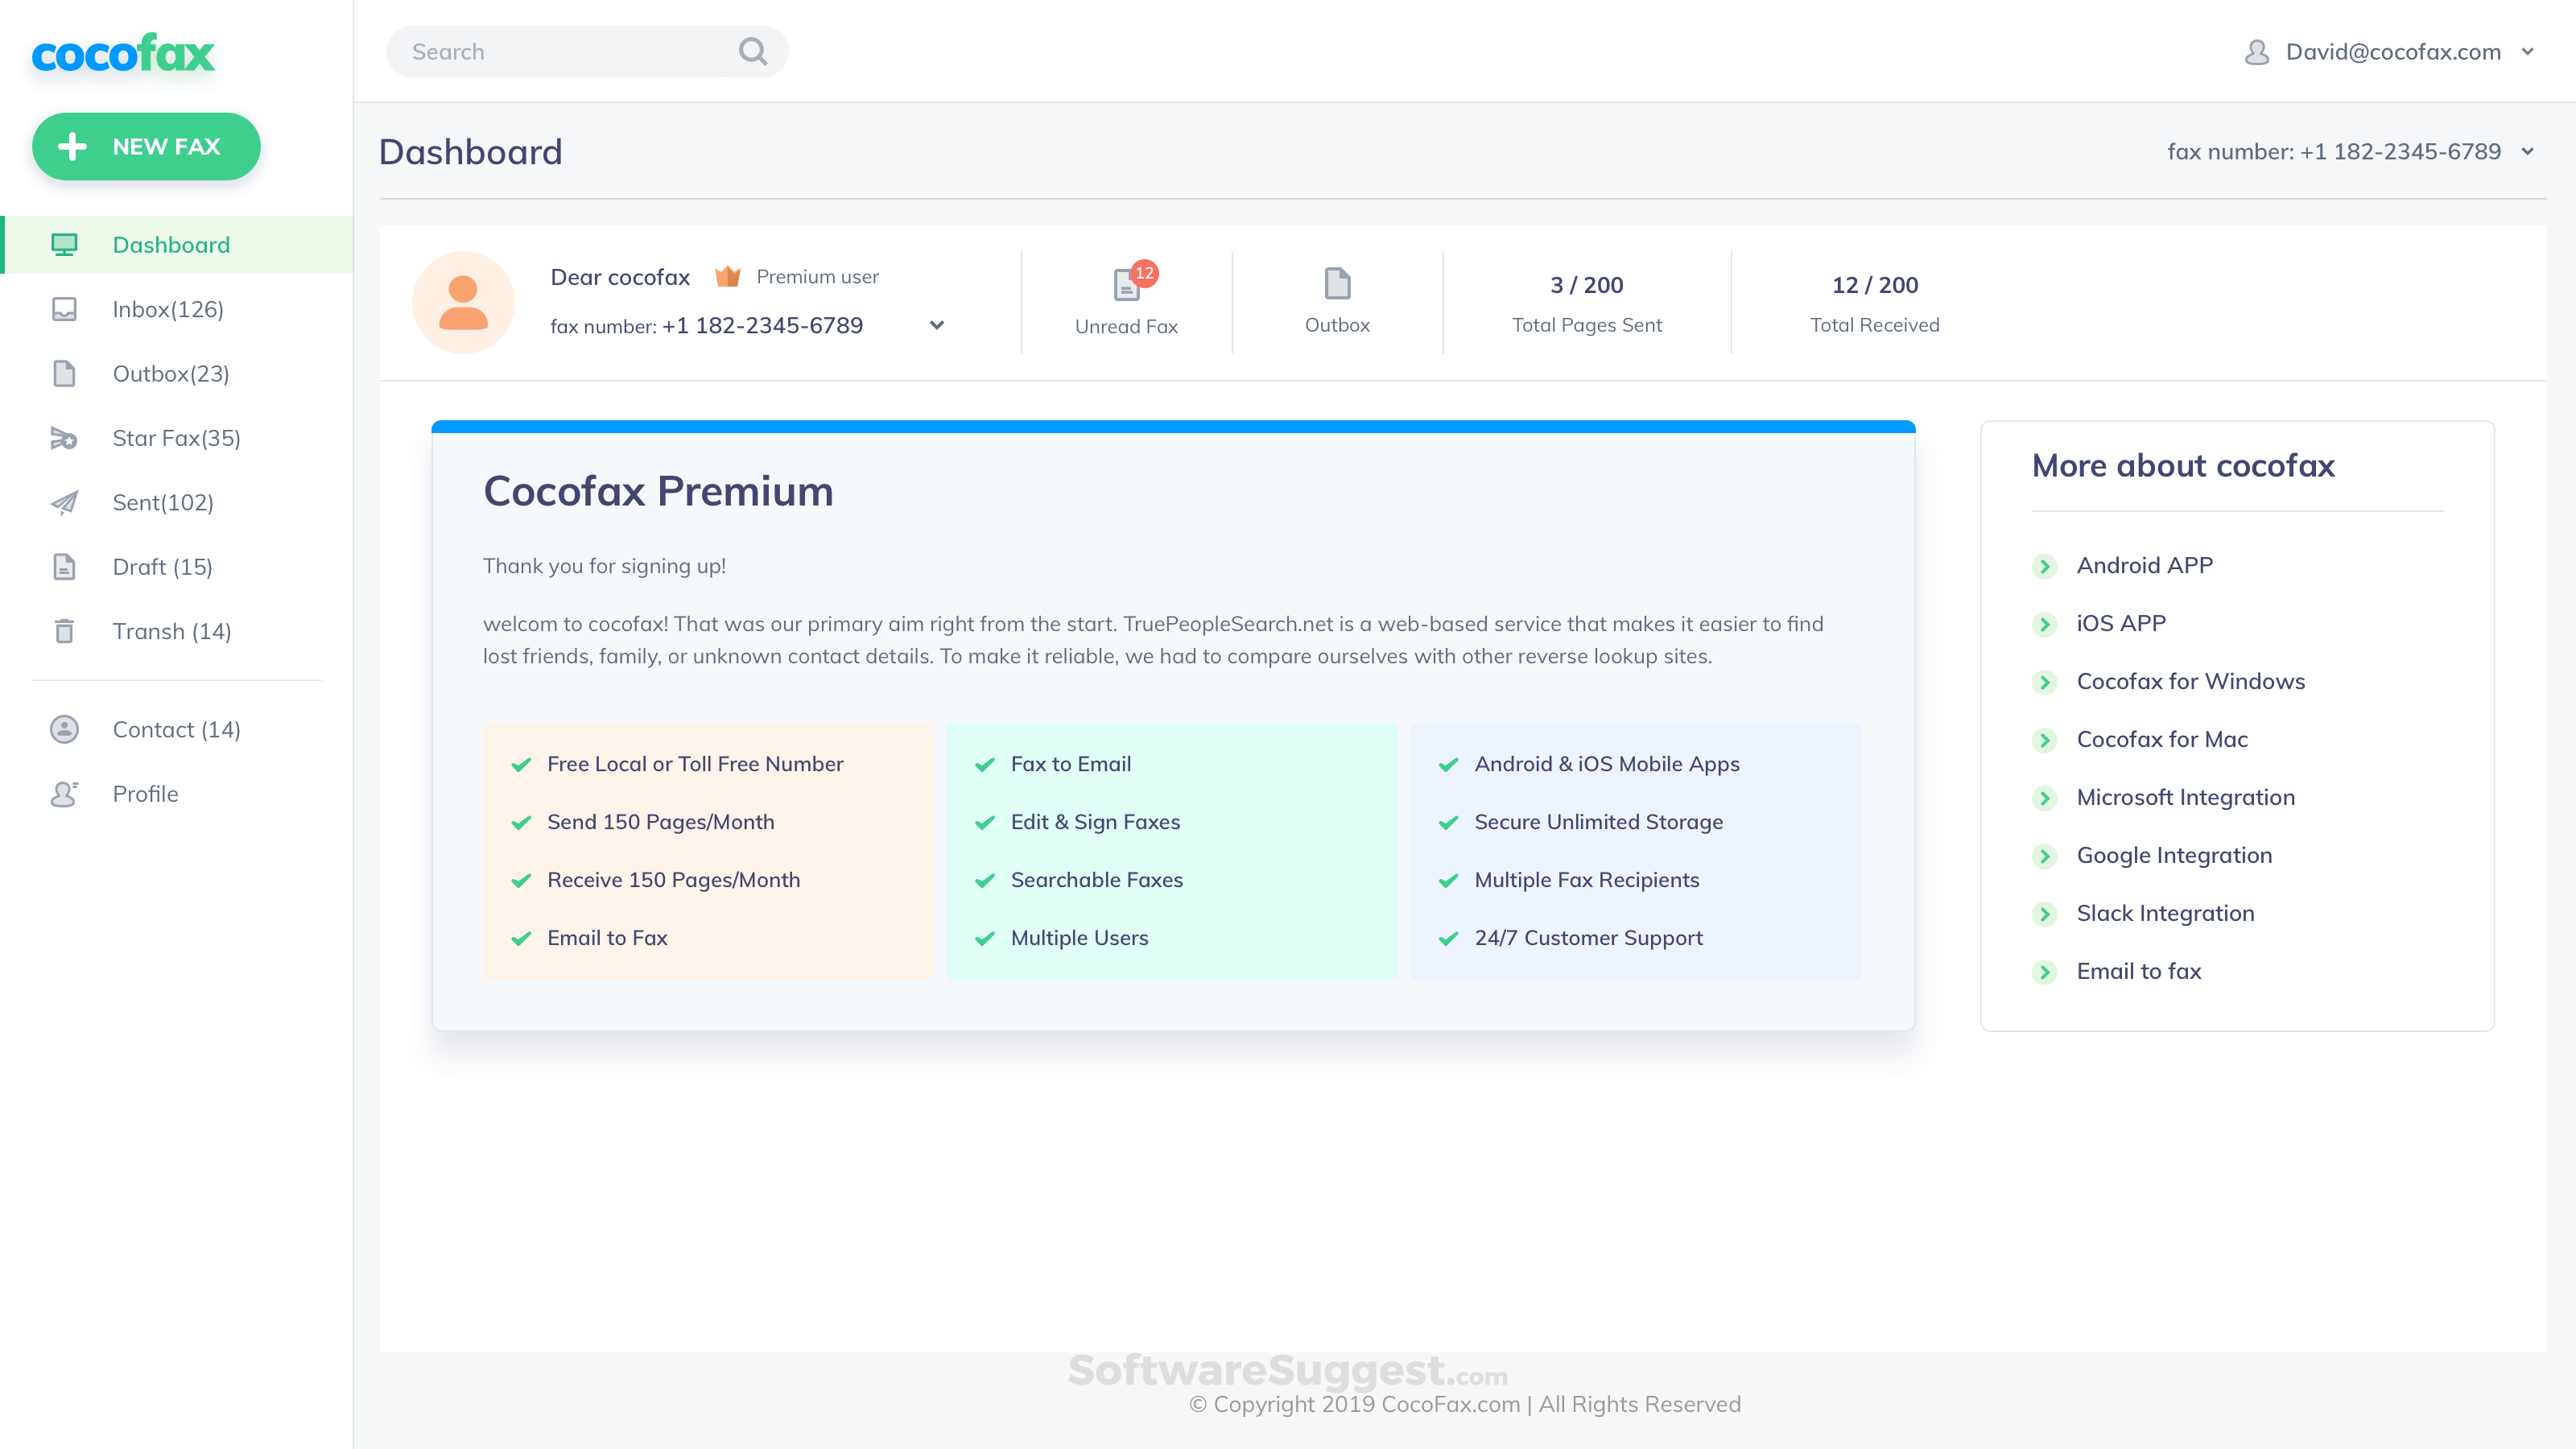Open the Profile menu item
This screenshot has height=1449, width=2576.
(x=145, y=794)
